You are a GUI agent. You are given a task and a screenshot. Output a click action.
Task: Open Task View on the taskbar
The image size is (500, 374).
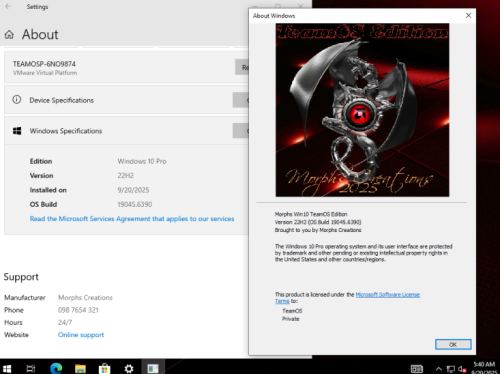tap(31, 368)
